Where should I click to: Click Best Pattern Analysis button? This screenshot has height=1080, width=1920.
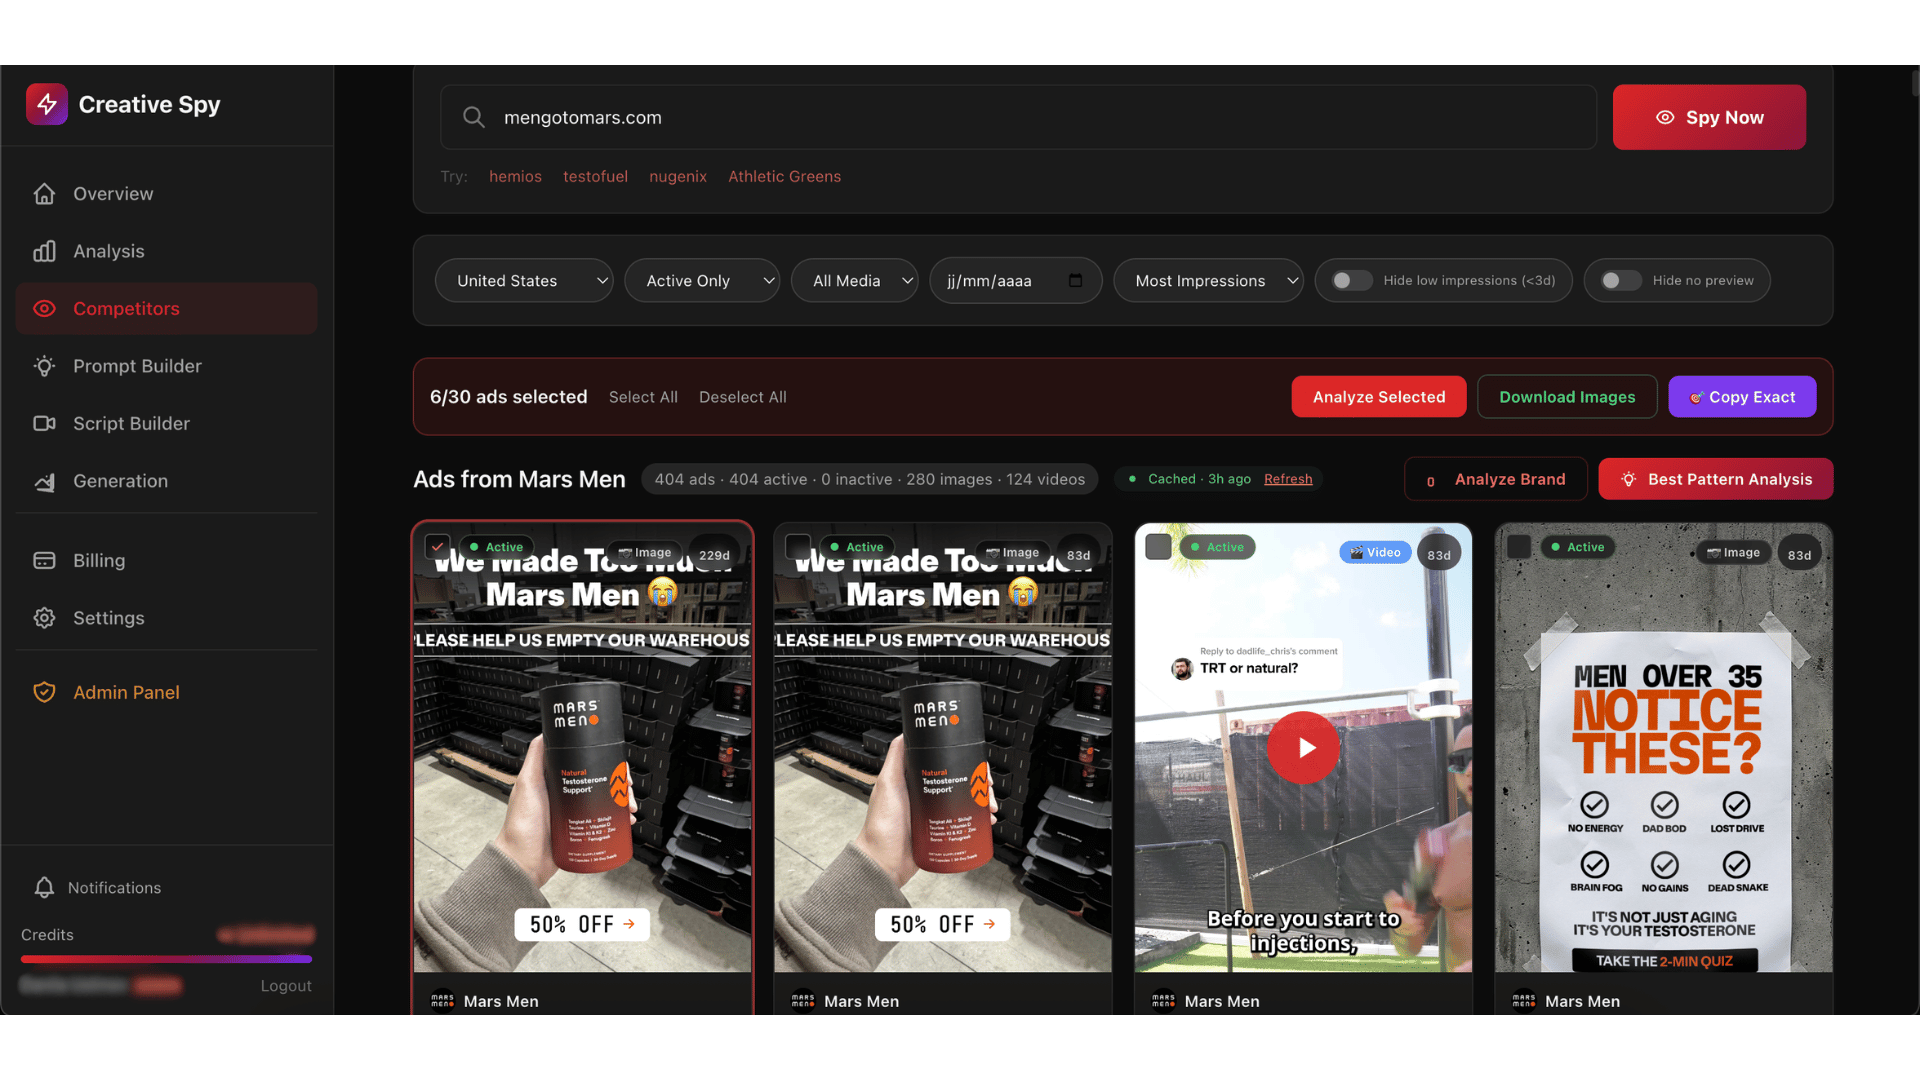(x=1716, y=479)
